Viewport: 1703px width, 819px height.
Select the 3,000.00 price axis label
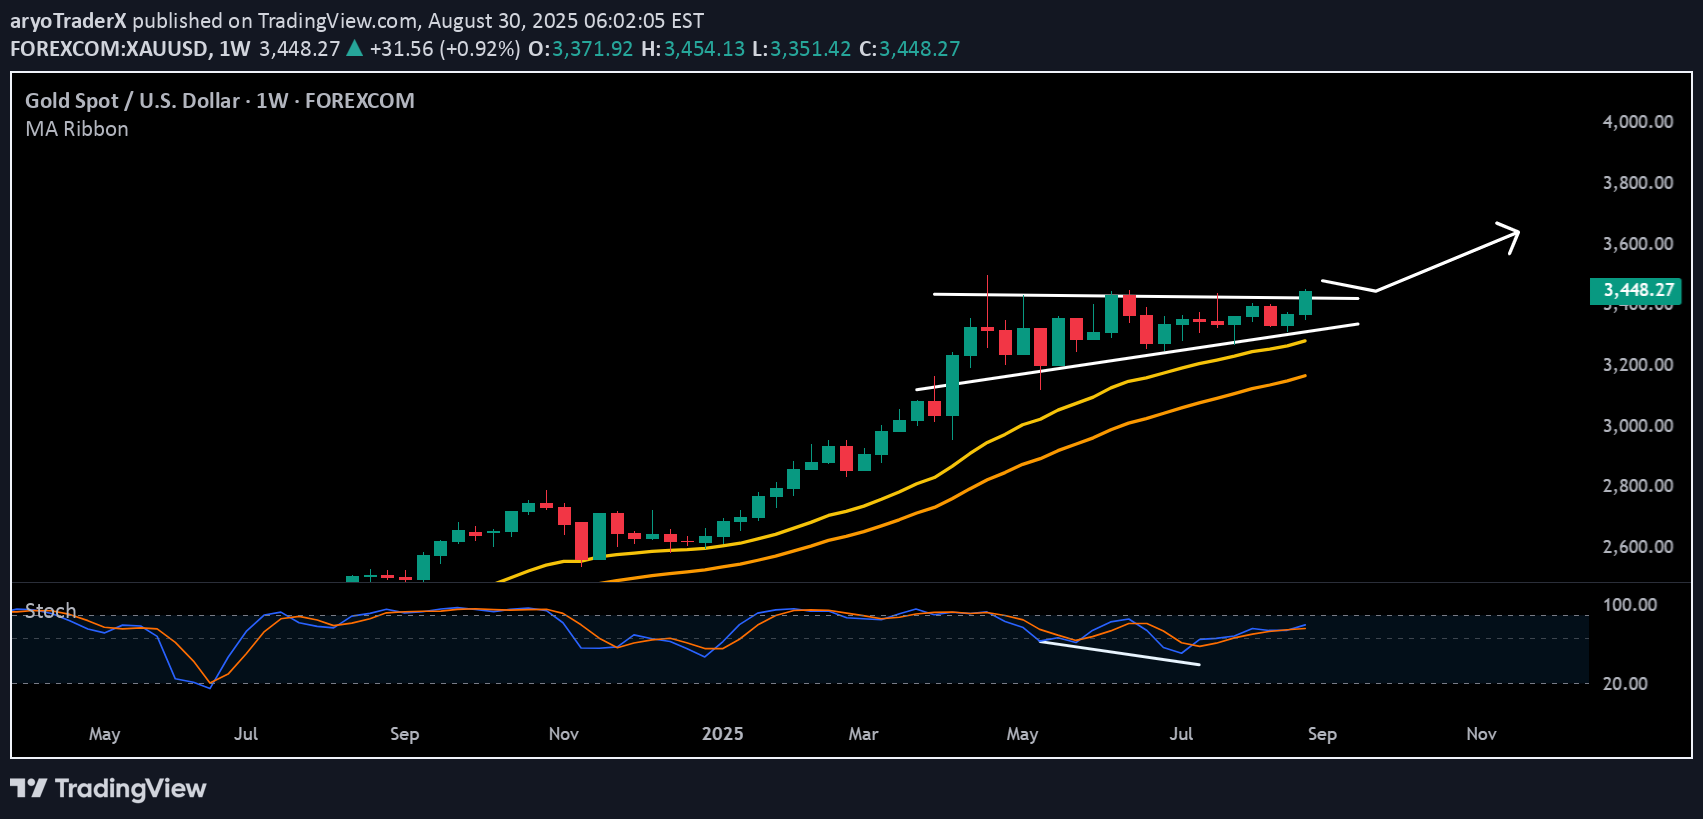click(1637, 426)
